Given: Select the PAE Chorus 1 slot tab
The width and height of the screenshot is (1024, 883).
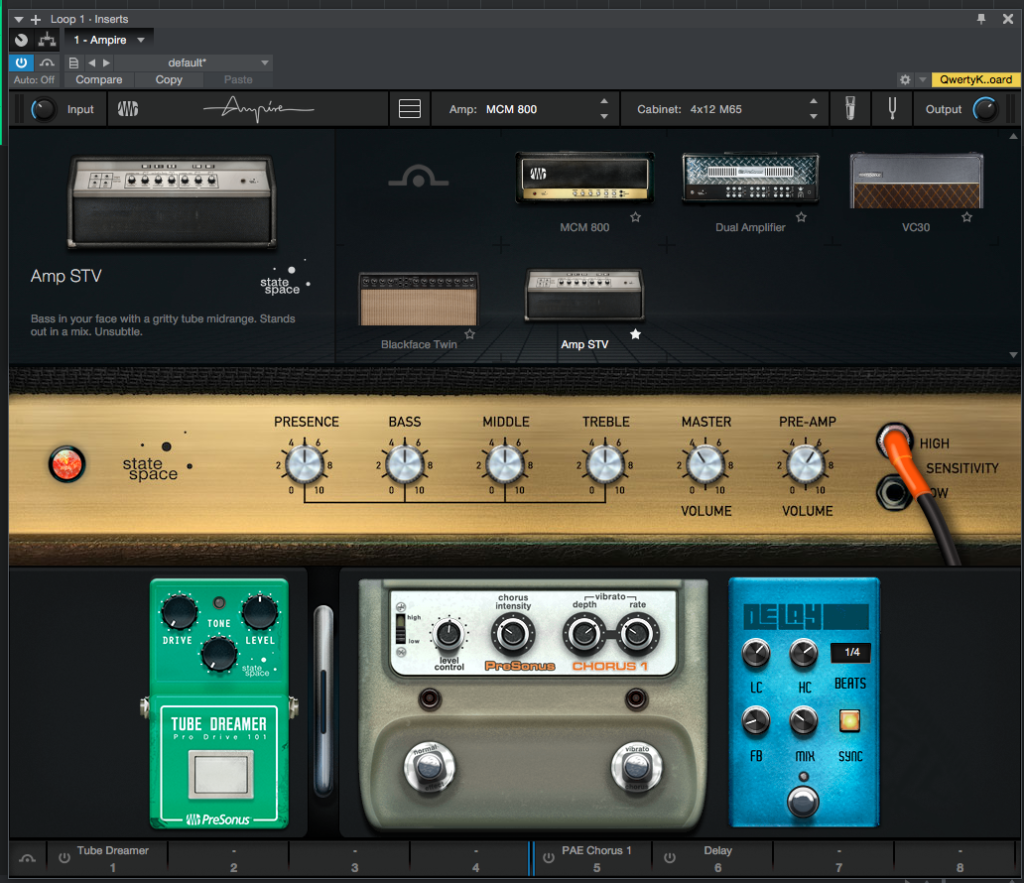Looking at the screenshot, I should (593, 858).
